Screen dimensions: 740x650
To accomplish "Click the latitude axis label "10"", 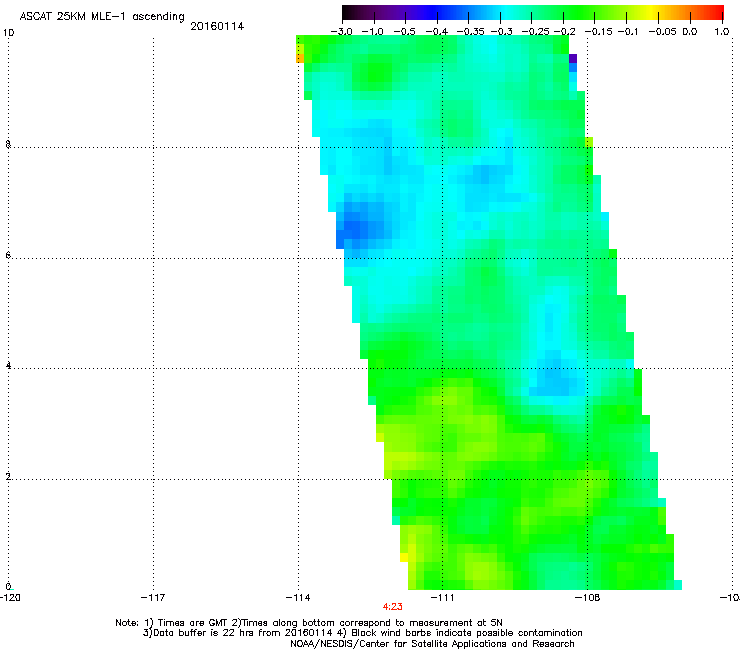I will (x=8, y=33).
